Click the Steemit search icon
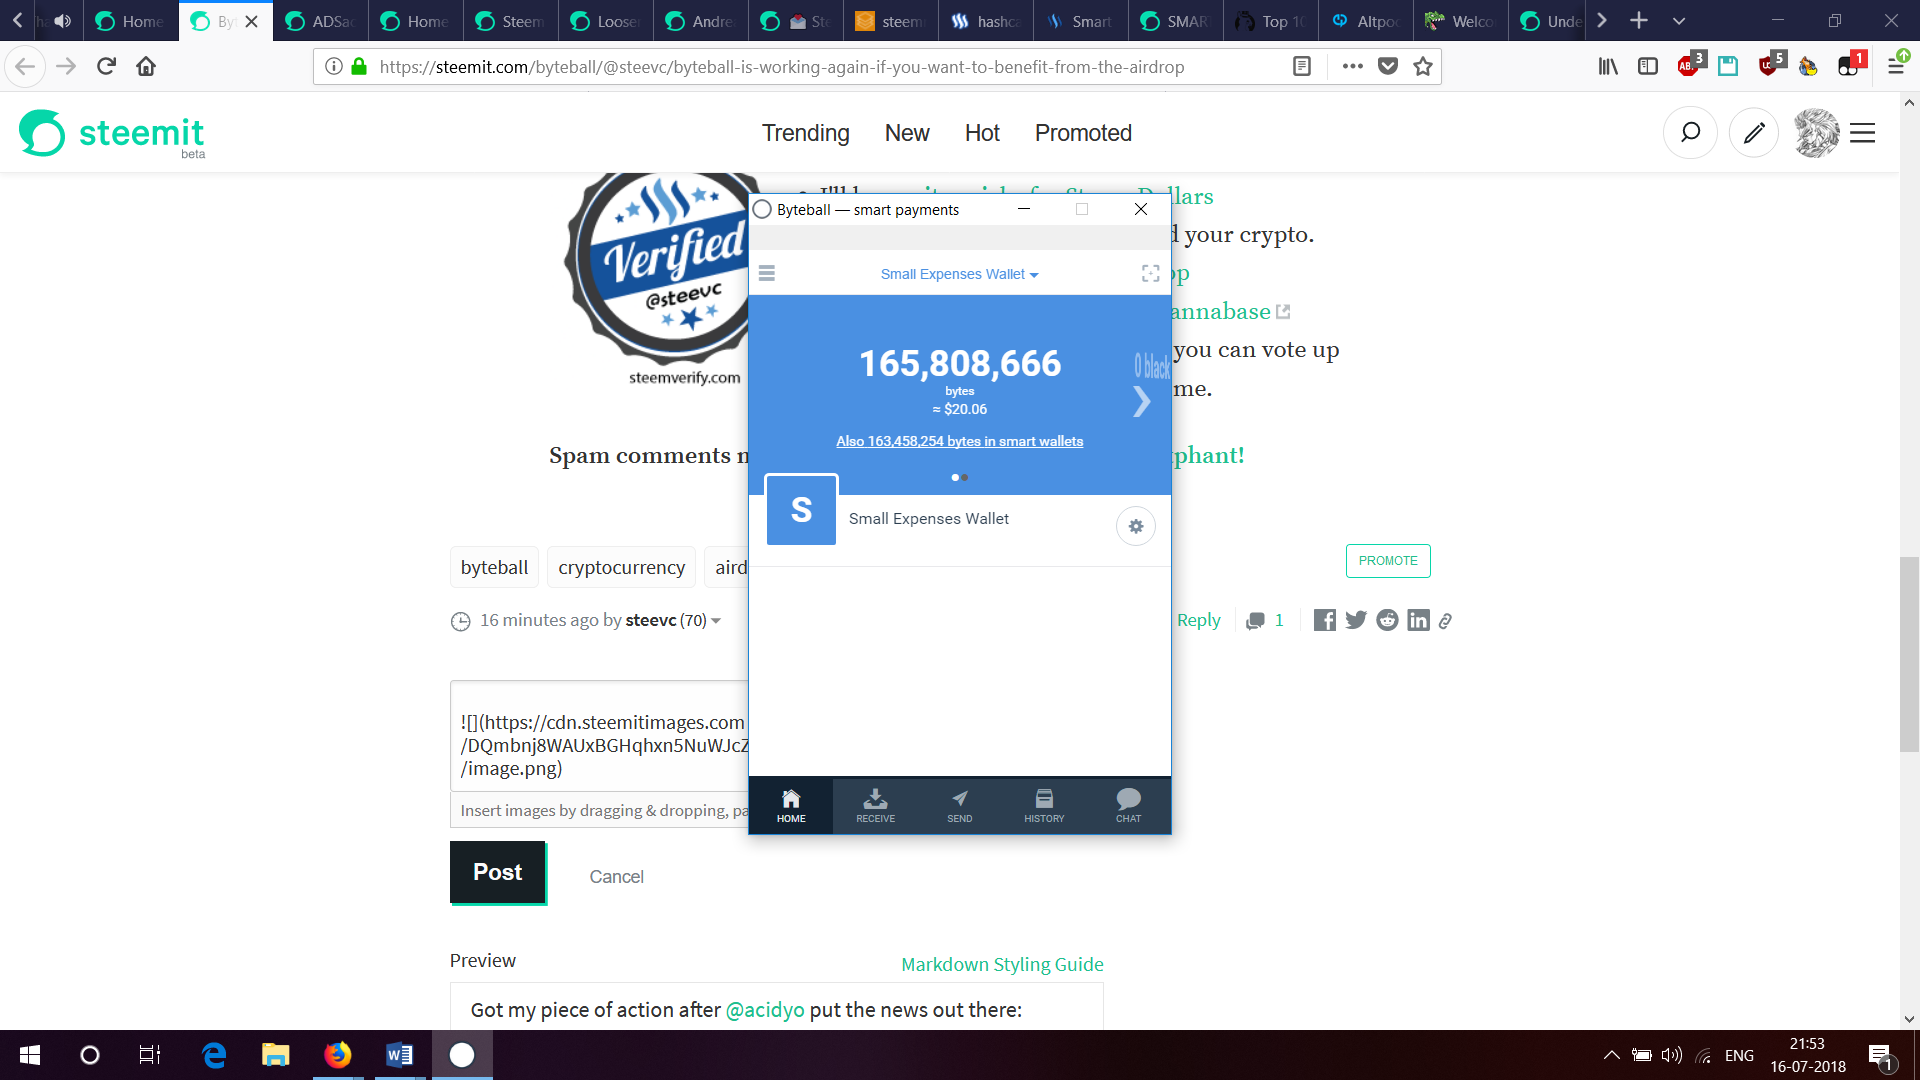Viewport: 1920px width, 1080px height. tap(1690, 133)
